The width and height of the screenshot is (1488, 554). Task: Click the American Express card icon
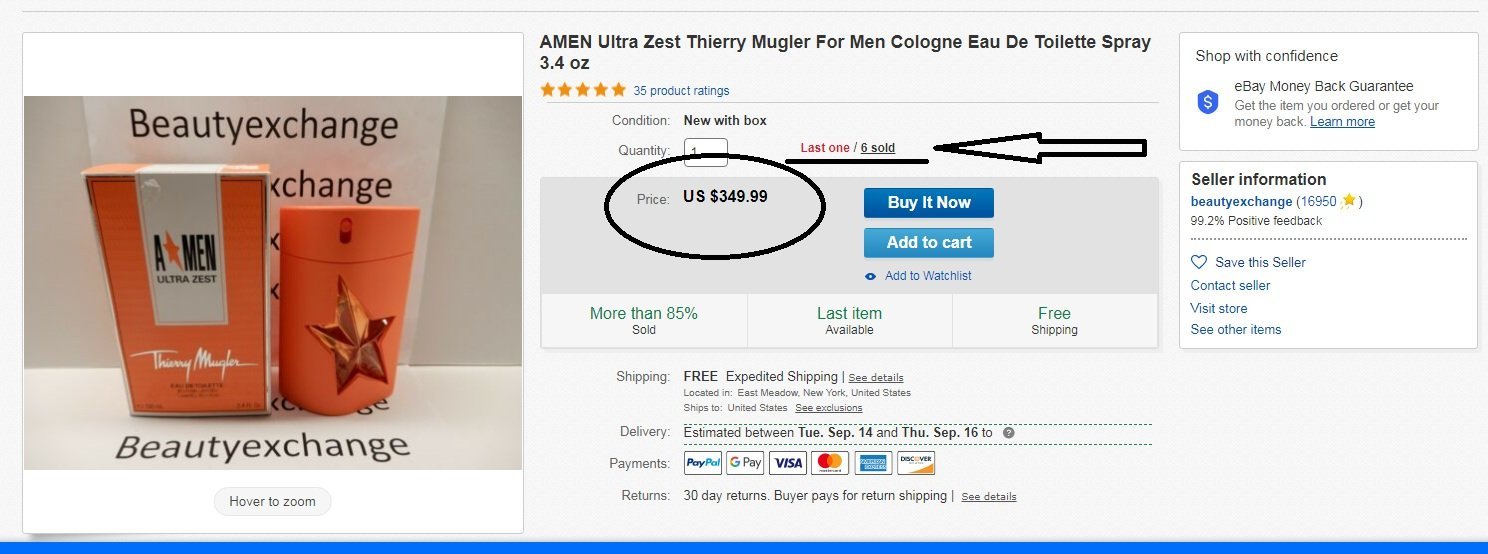(873, 463)
